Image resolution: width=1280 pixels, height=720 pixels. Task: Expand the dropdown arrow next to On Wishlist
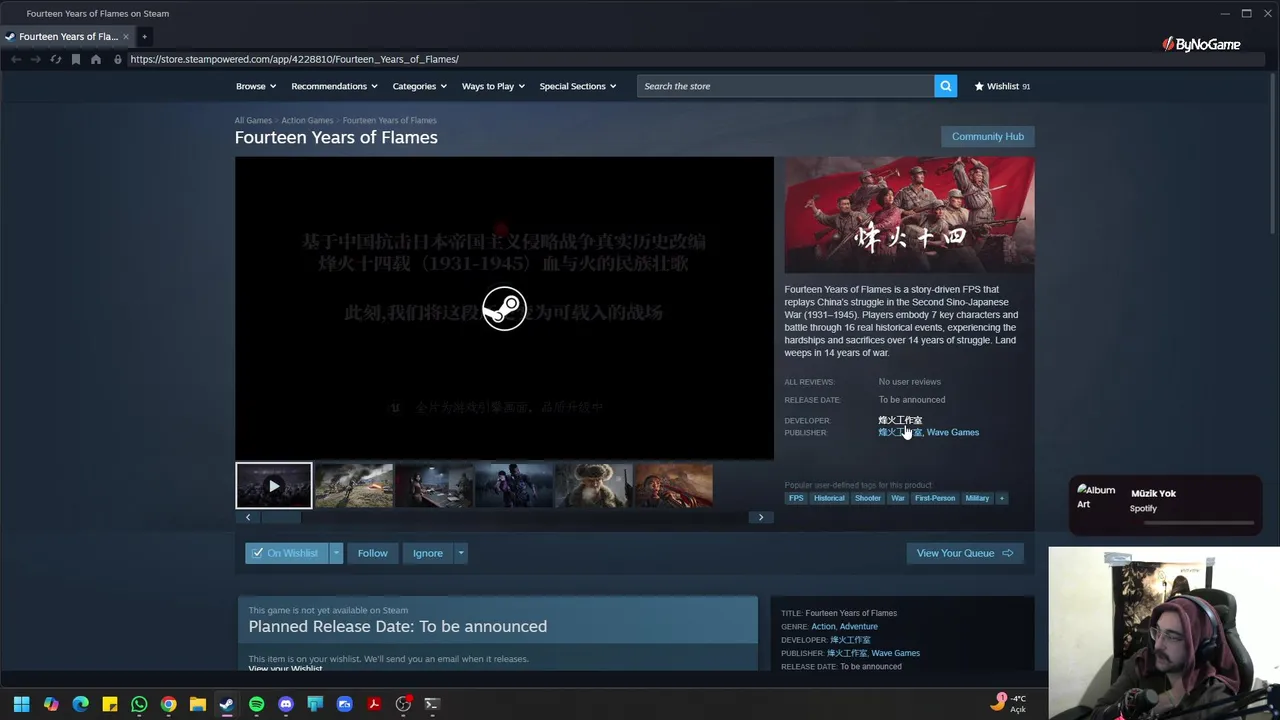click(336, 553)
